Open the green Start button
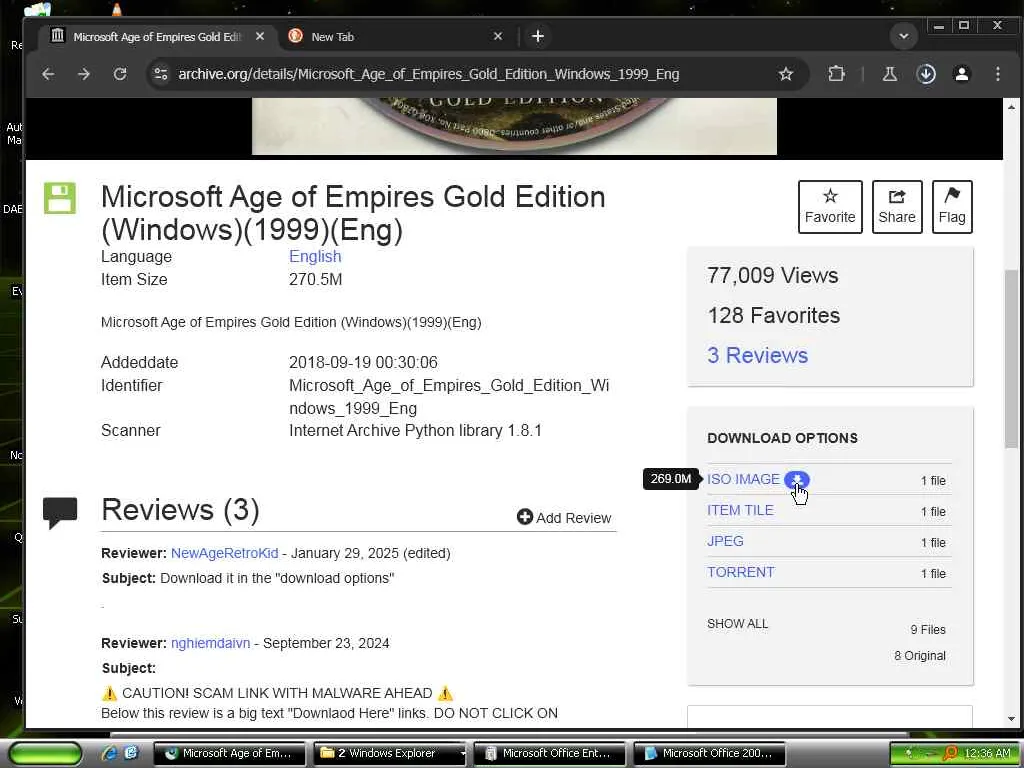 point(45,754)
